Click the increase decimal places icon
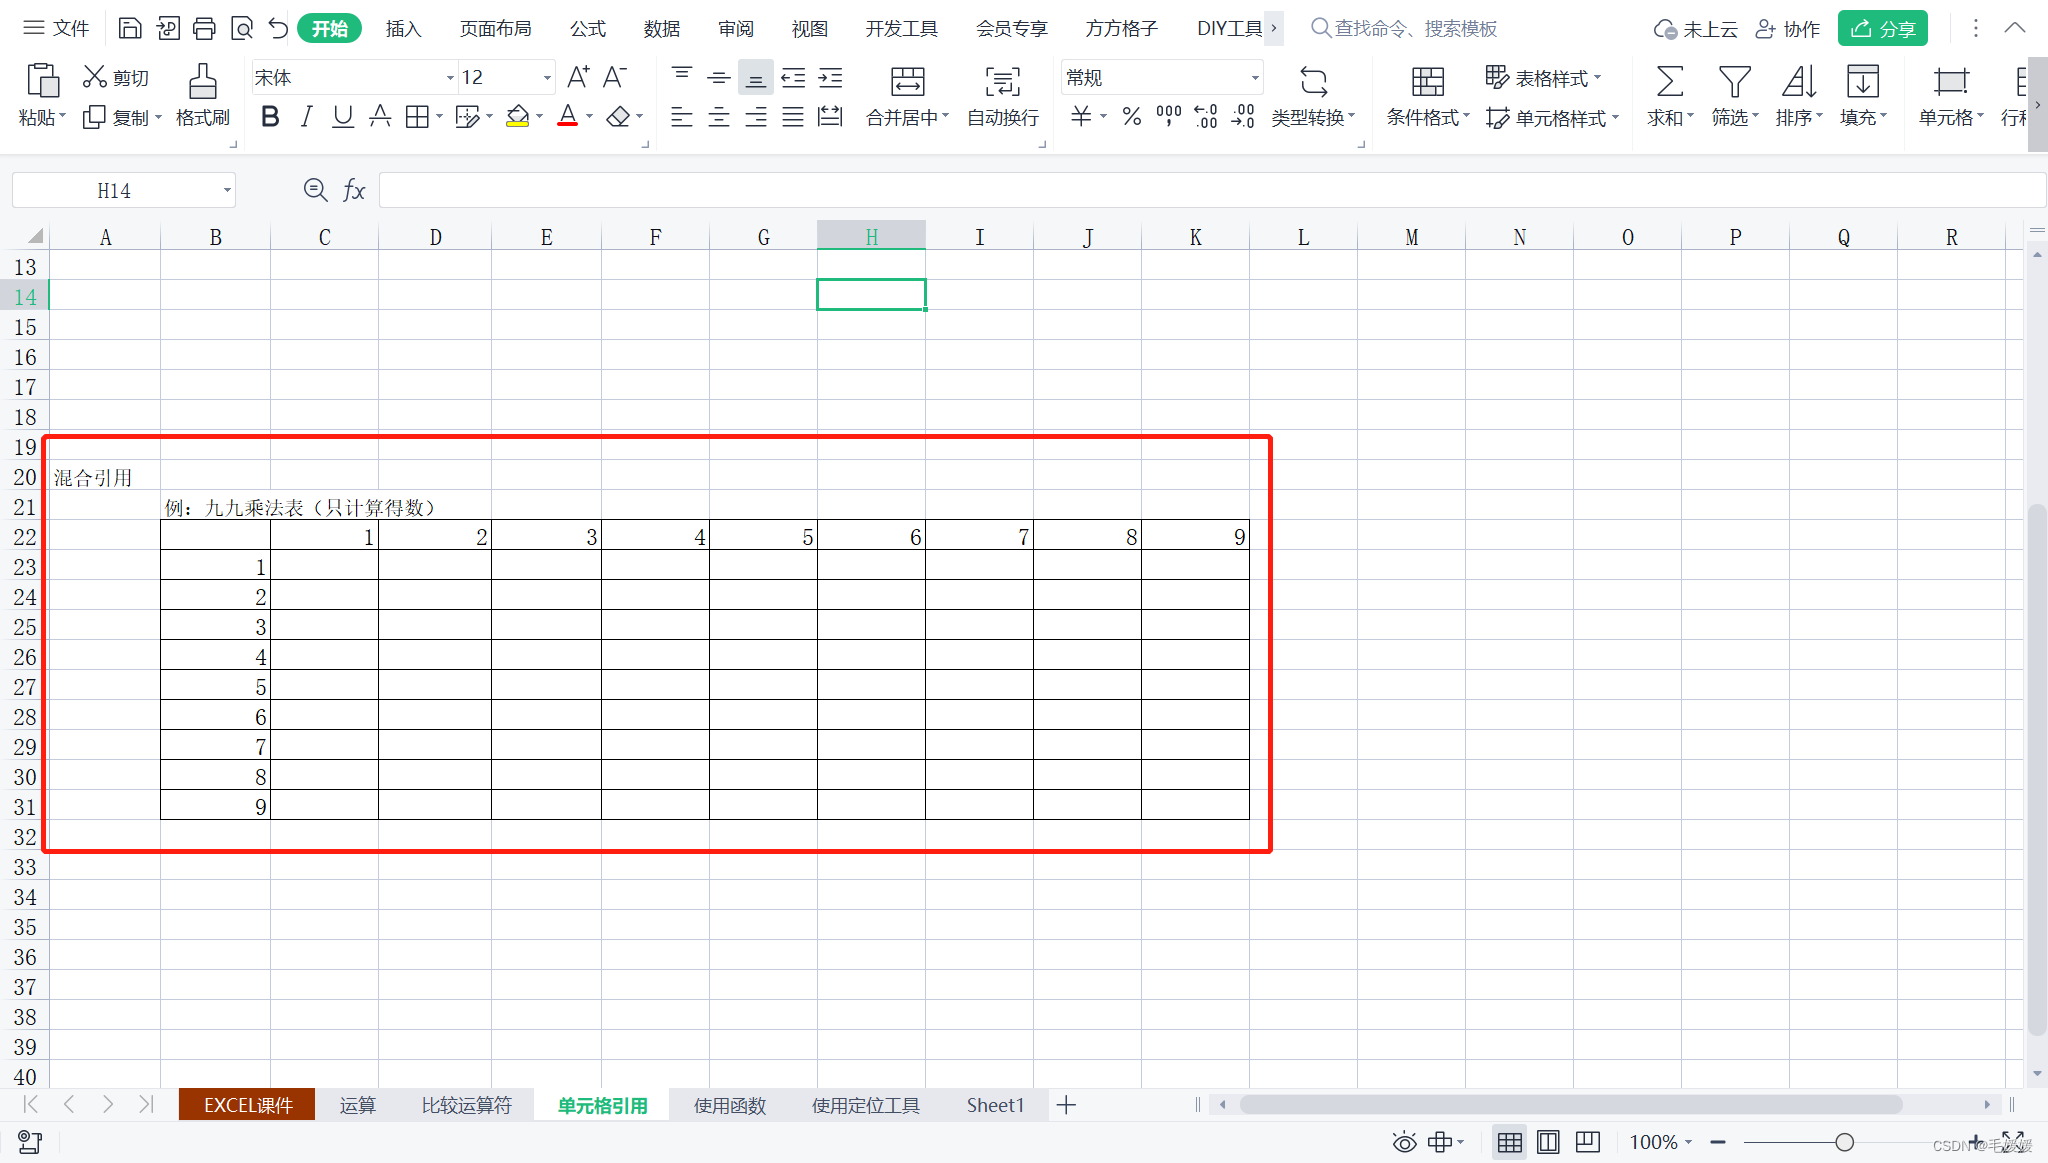Viewport: 2048px width, 1163px height. pyautogui.click(x=1206, y=117)
